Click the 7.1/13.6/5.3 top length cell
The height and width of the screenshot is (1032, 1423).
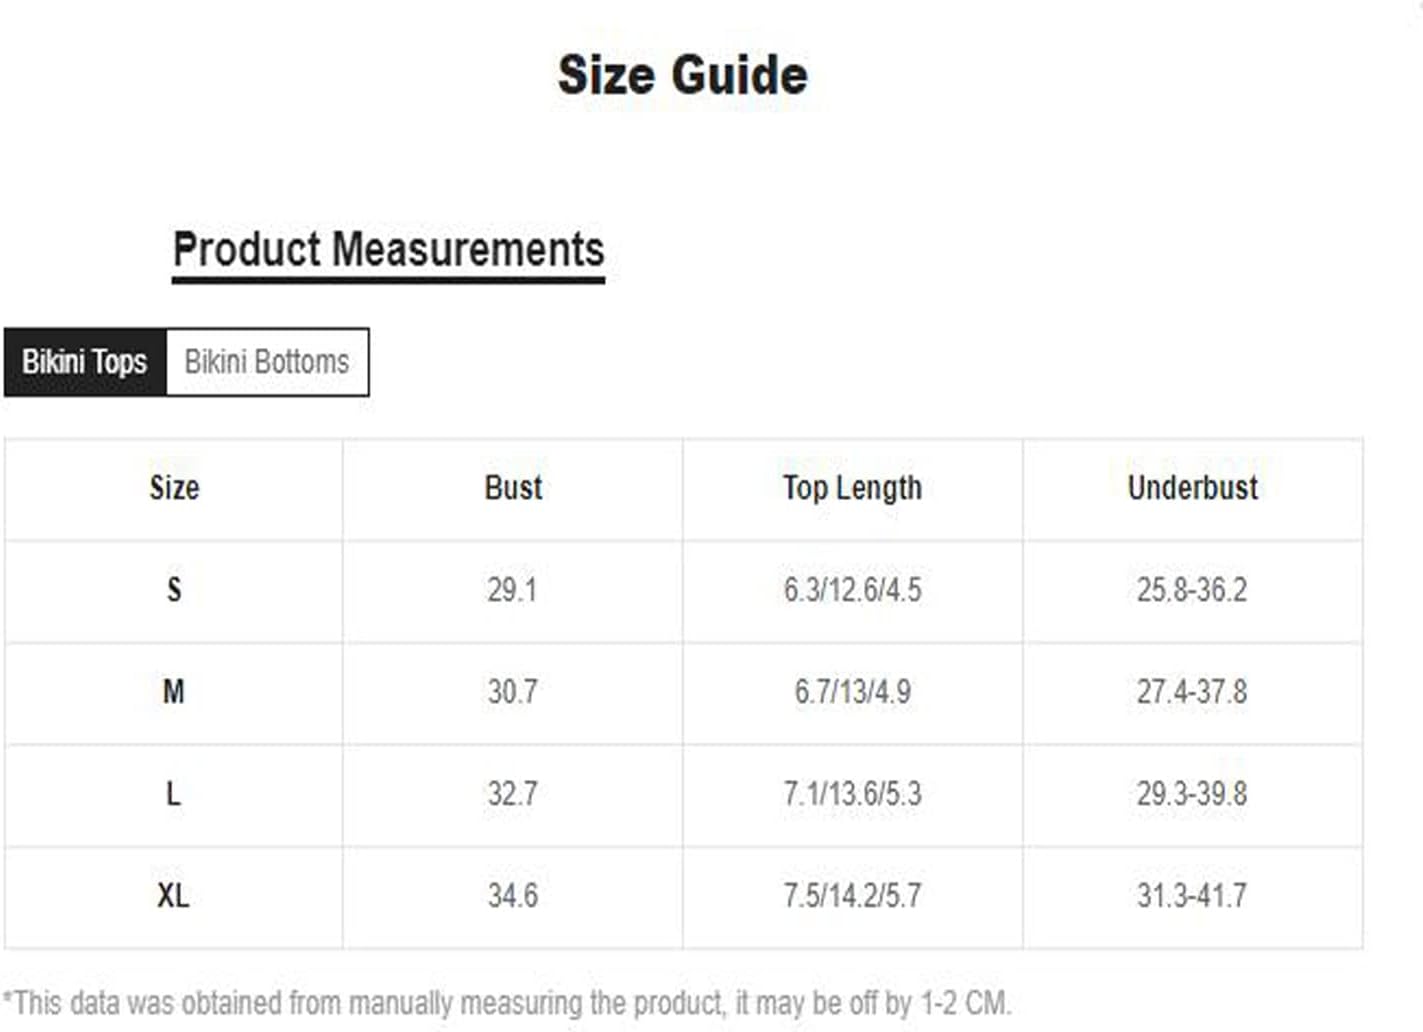coord(852,794)
